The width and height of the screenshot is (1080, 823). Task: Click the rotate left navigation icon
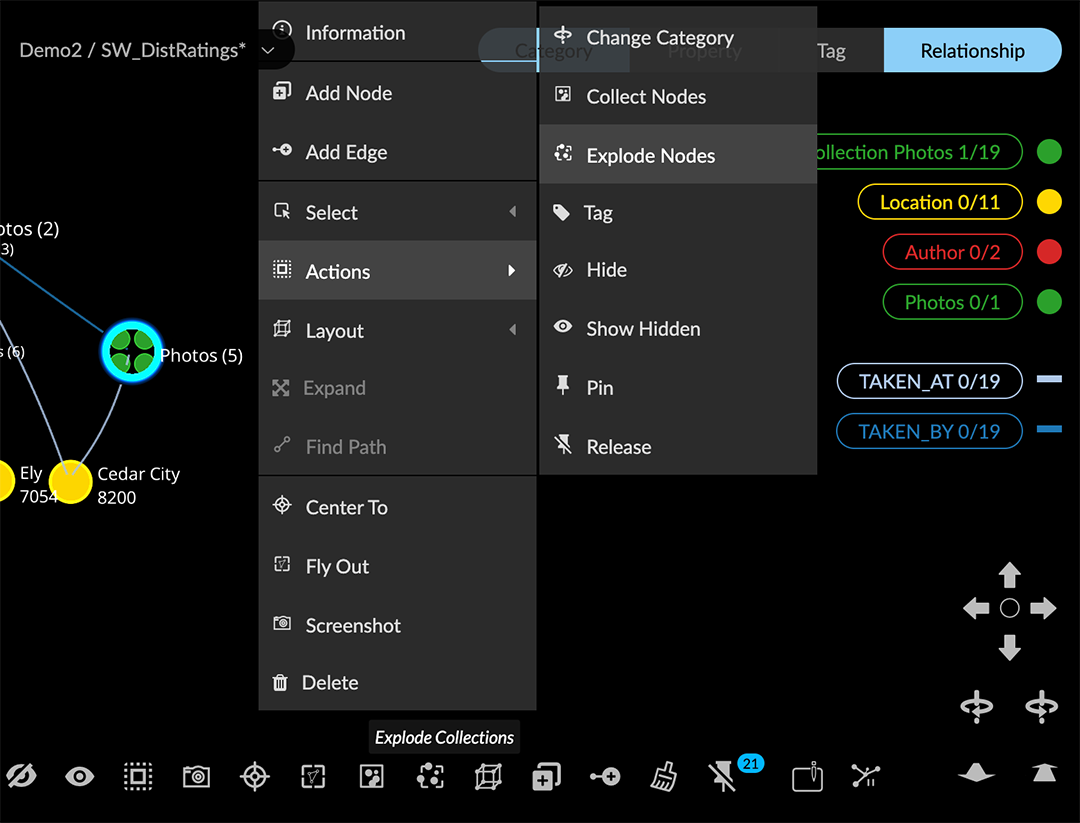point(976,706)
